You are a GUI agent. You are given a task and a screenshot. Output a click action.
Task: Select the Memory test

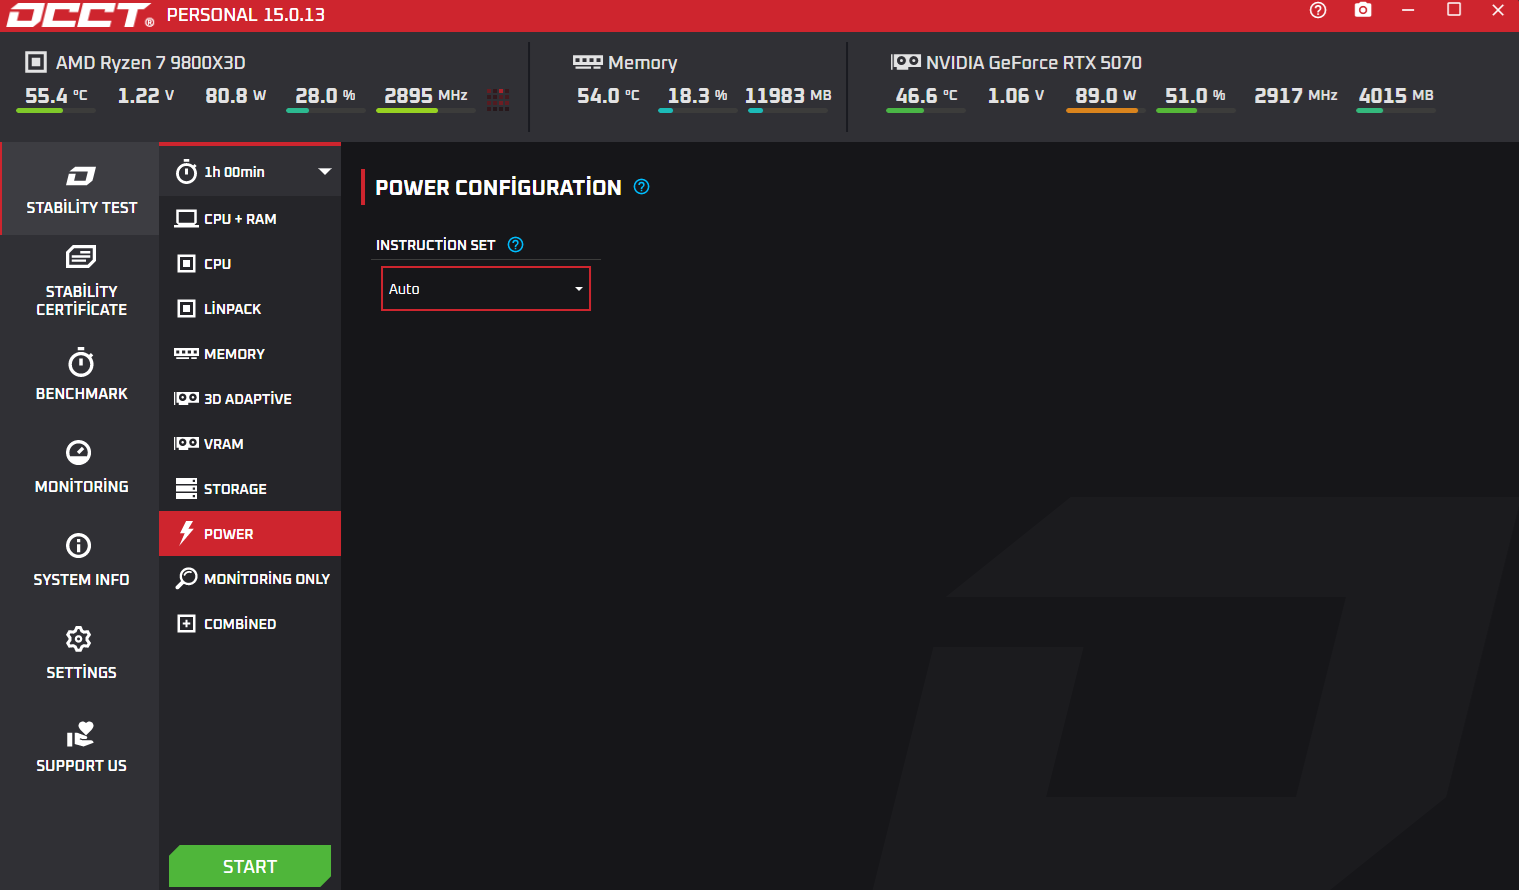pos(250,354)
